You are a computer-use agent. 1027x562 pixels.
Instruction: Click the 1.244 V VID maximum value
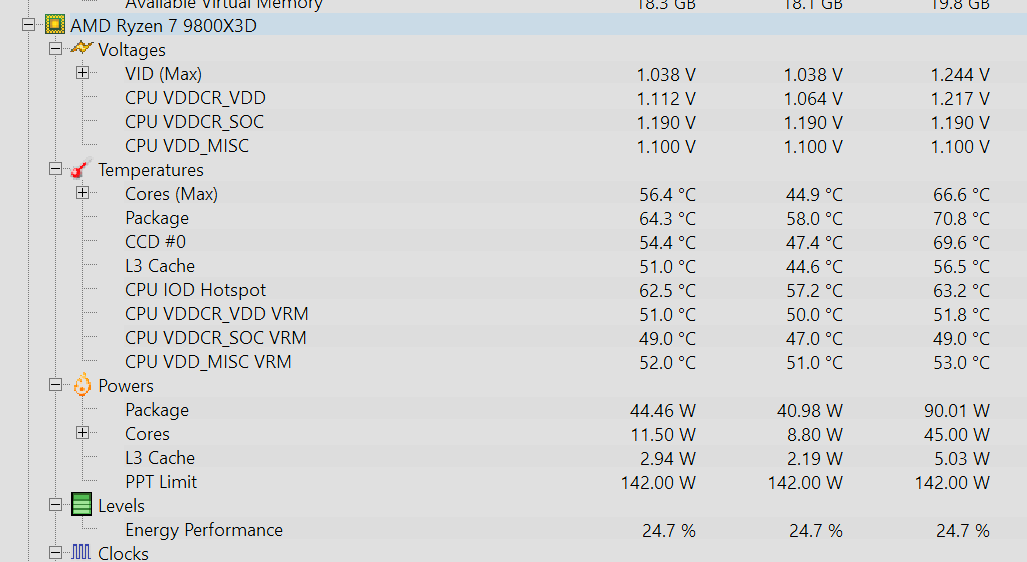coord(960,75)
